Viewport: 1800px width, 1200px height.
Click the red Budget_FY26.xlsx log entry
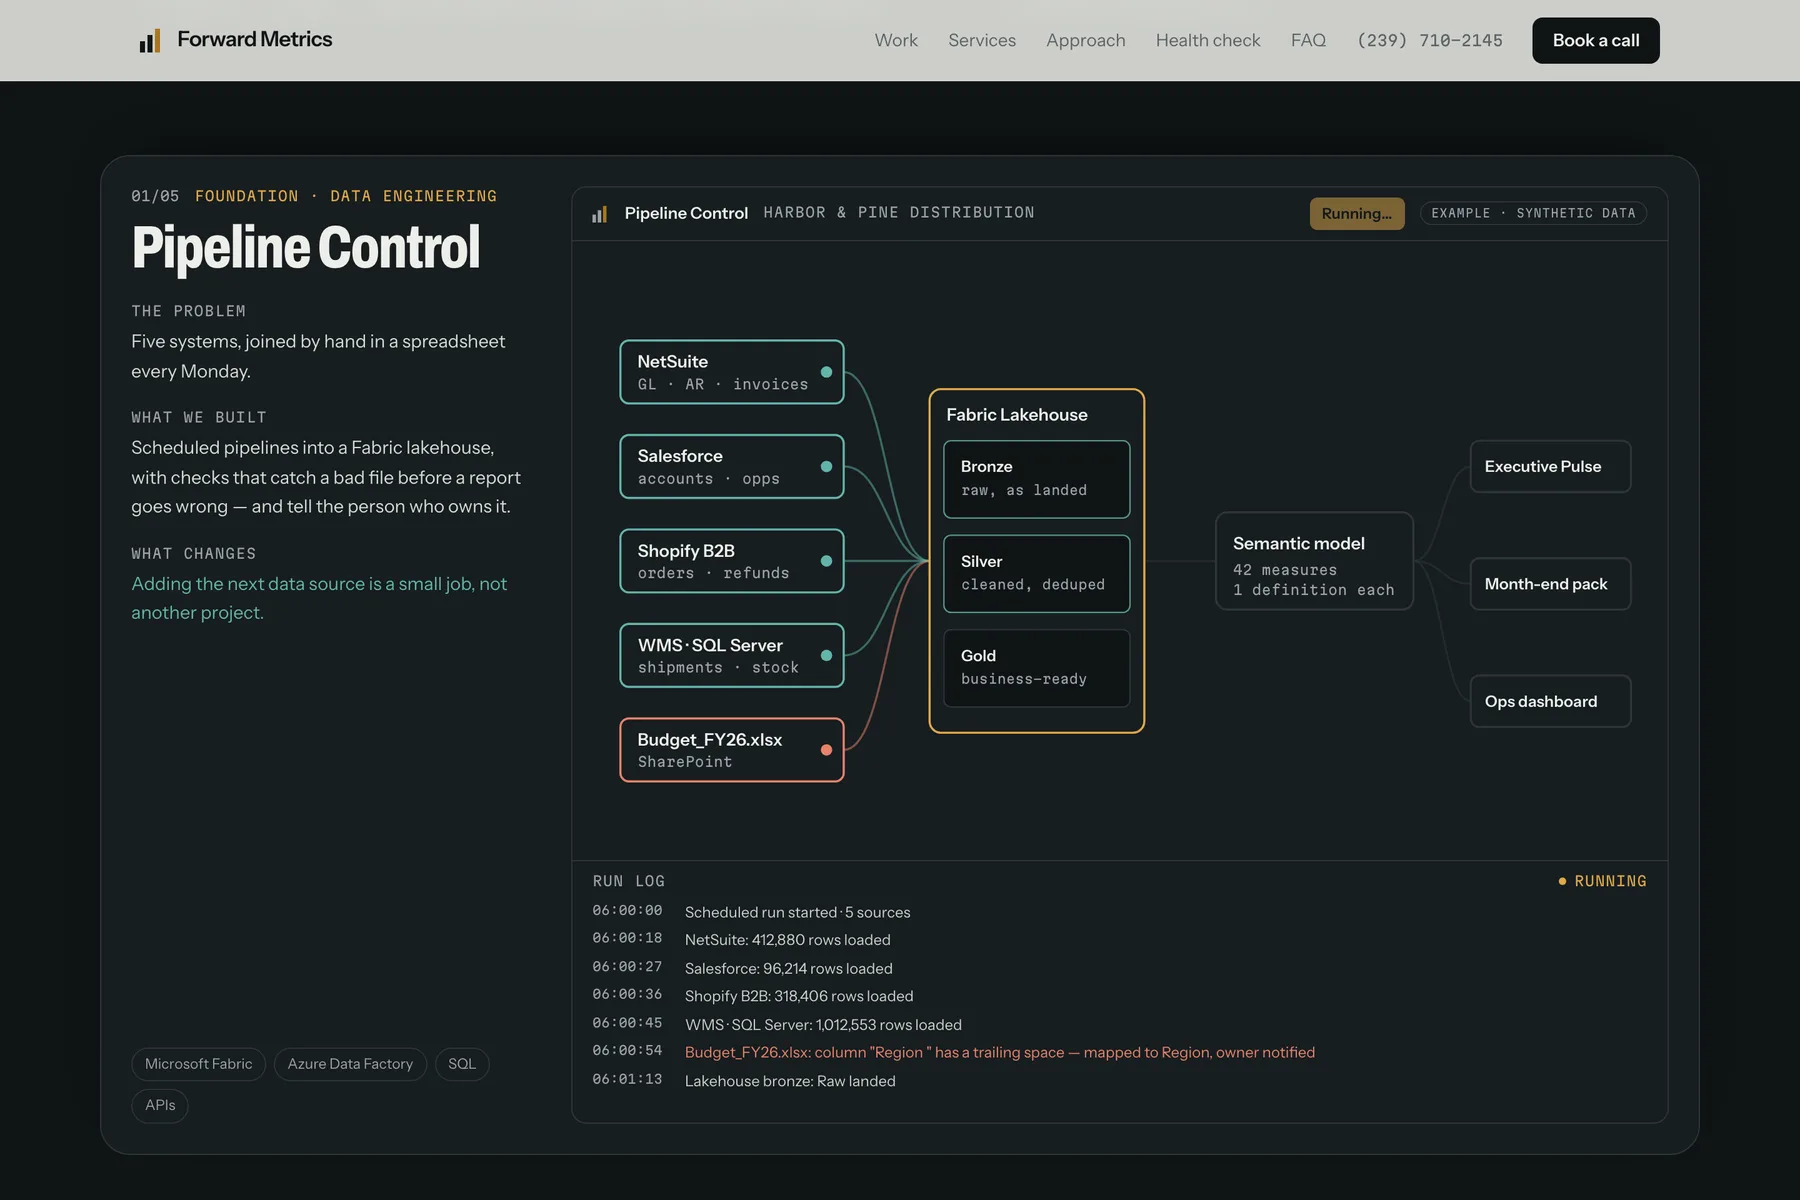pos(1000,1052)
